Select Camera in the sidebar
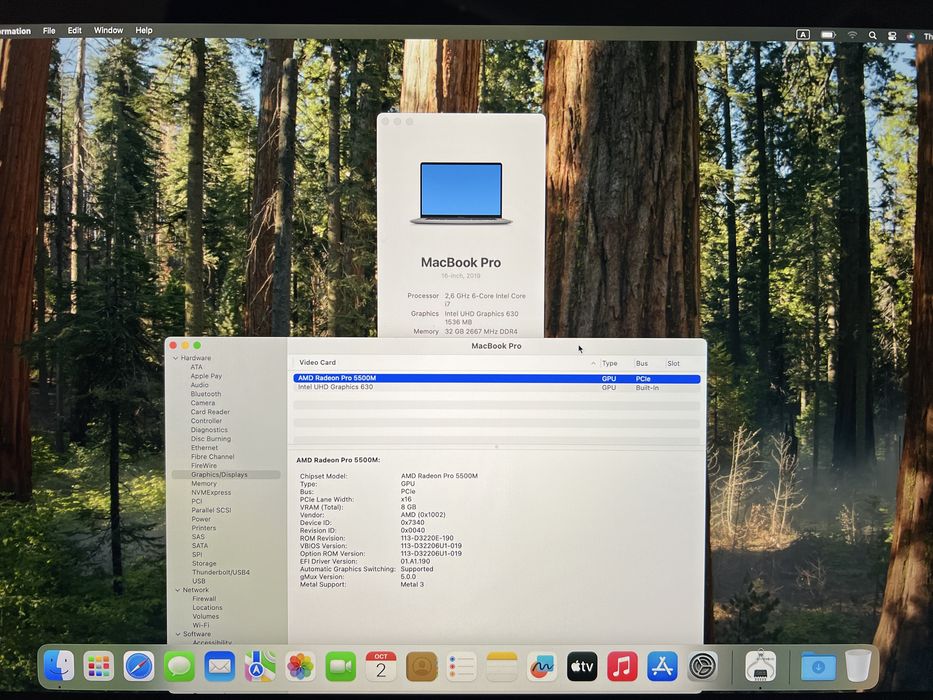This screenshot has height=700, width=933. (x=203, y=403)
